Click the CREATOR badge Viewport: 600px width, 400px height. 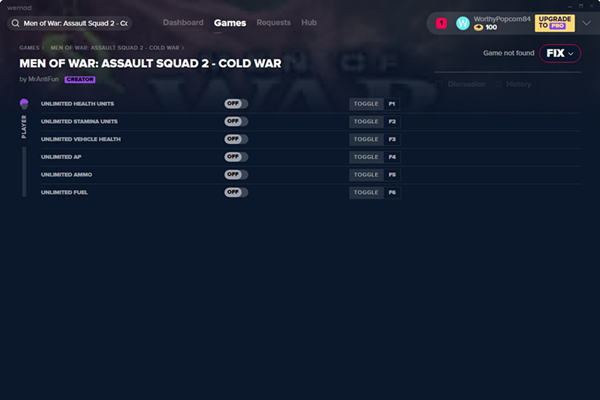click(80, 79)
